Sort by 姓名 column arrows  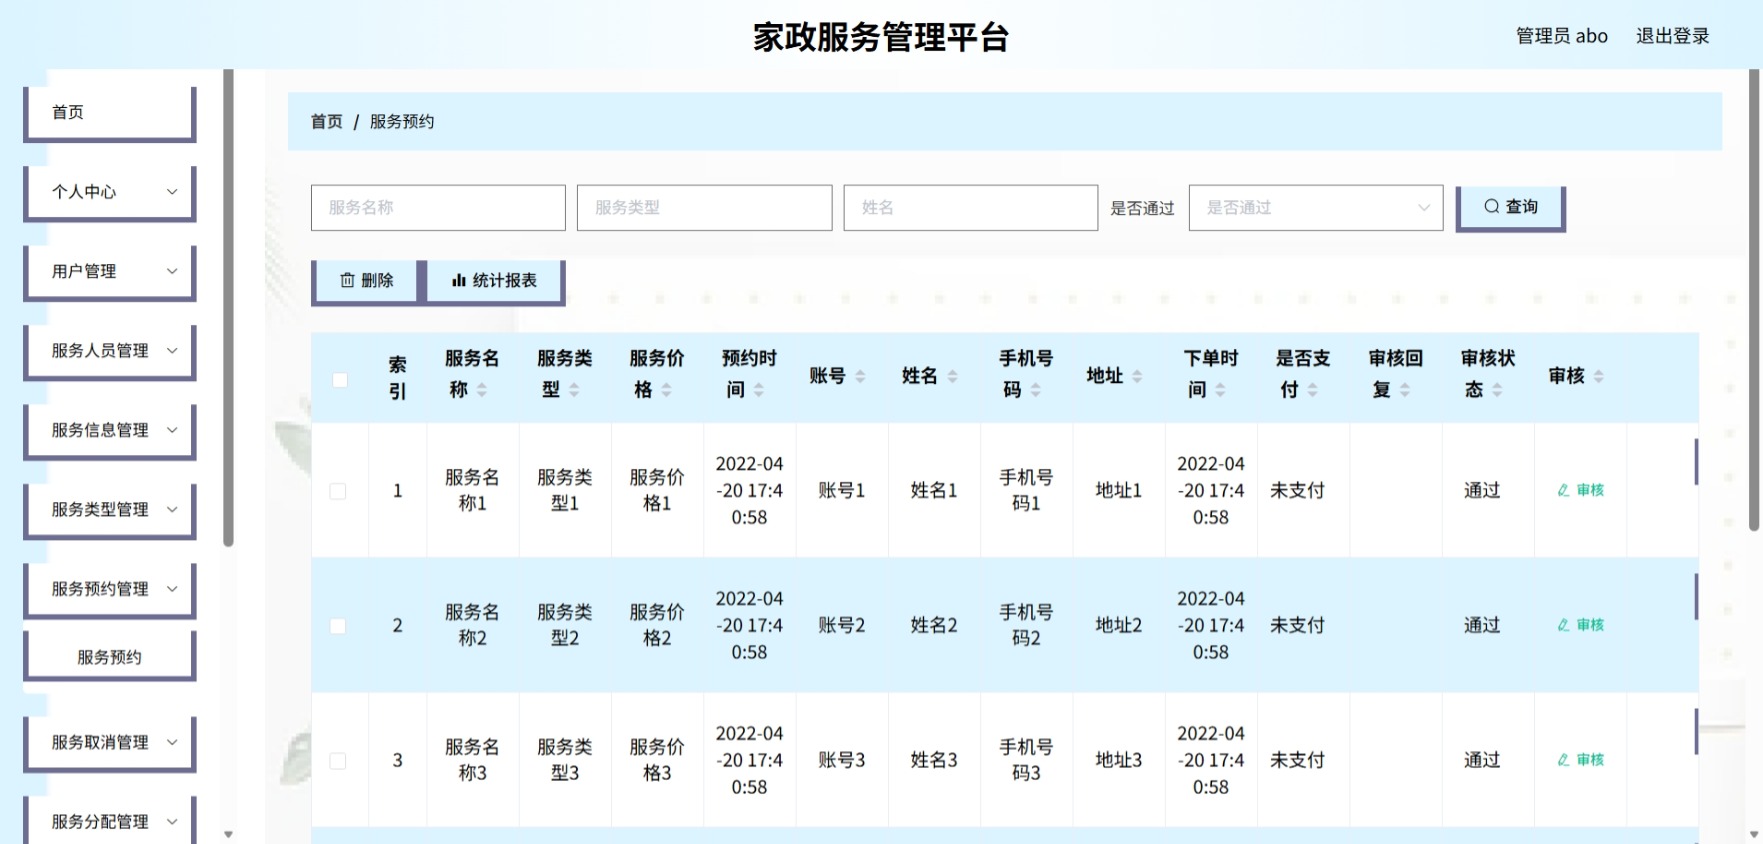(x=952, y=376)
